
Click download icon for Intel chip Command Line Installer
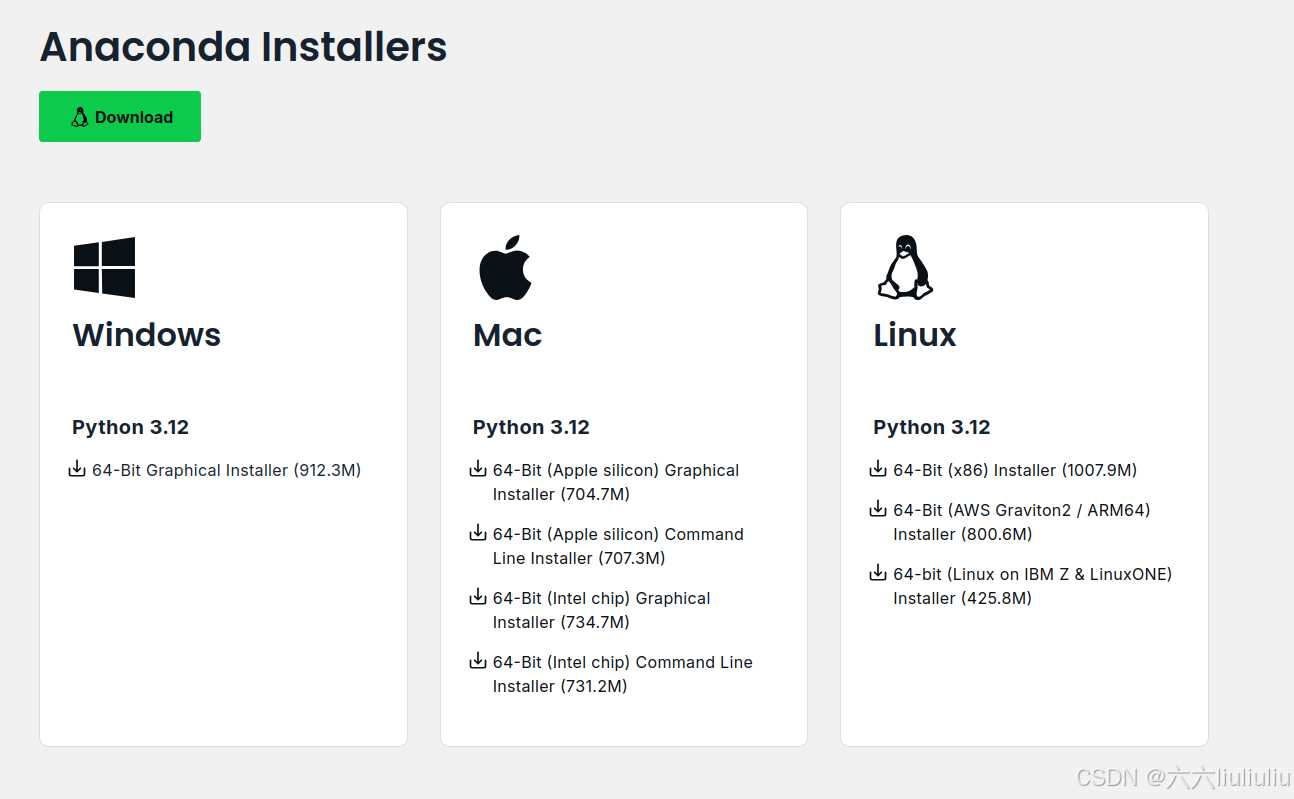pyautogui.click(x=478, y=660)
